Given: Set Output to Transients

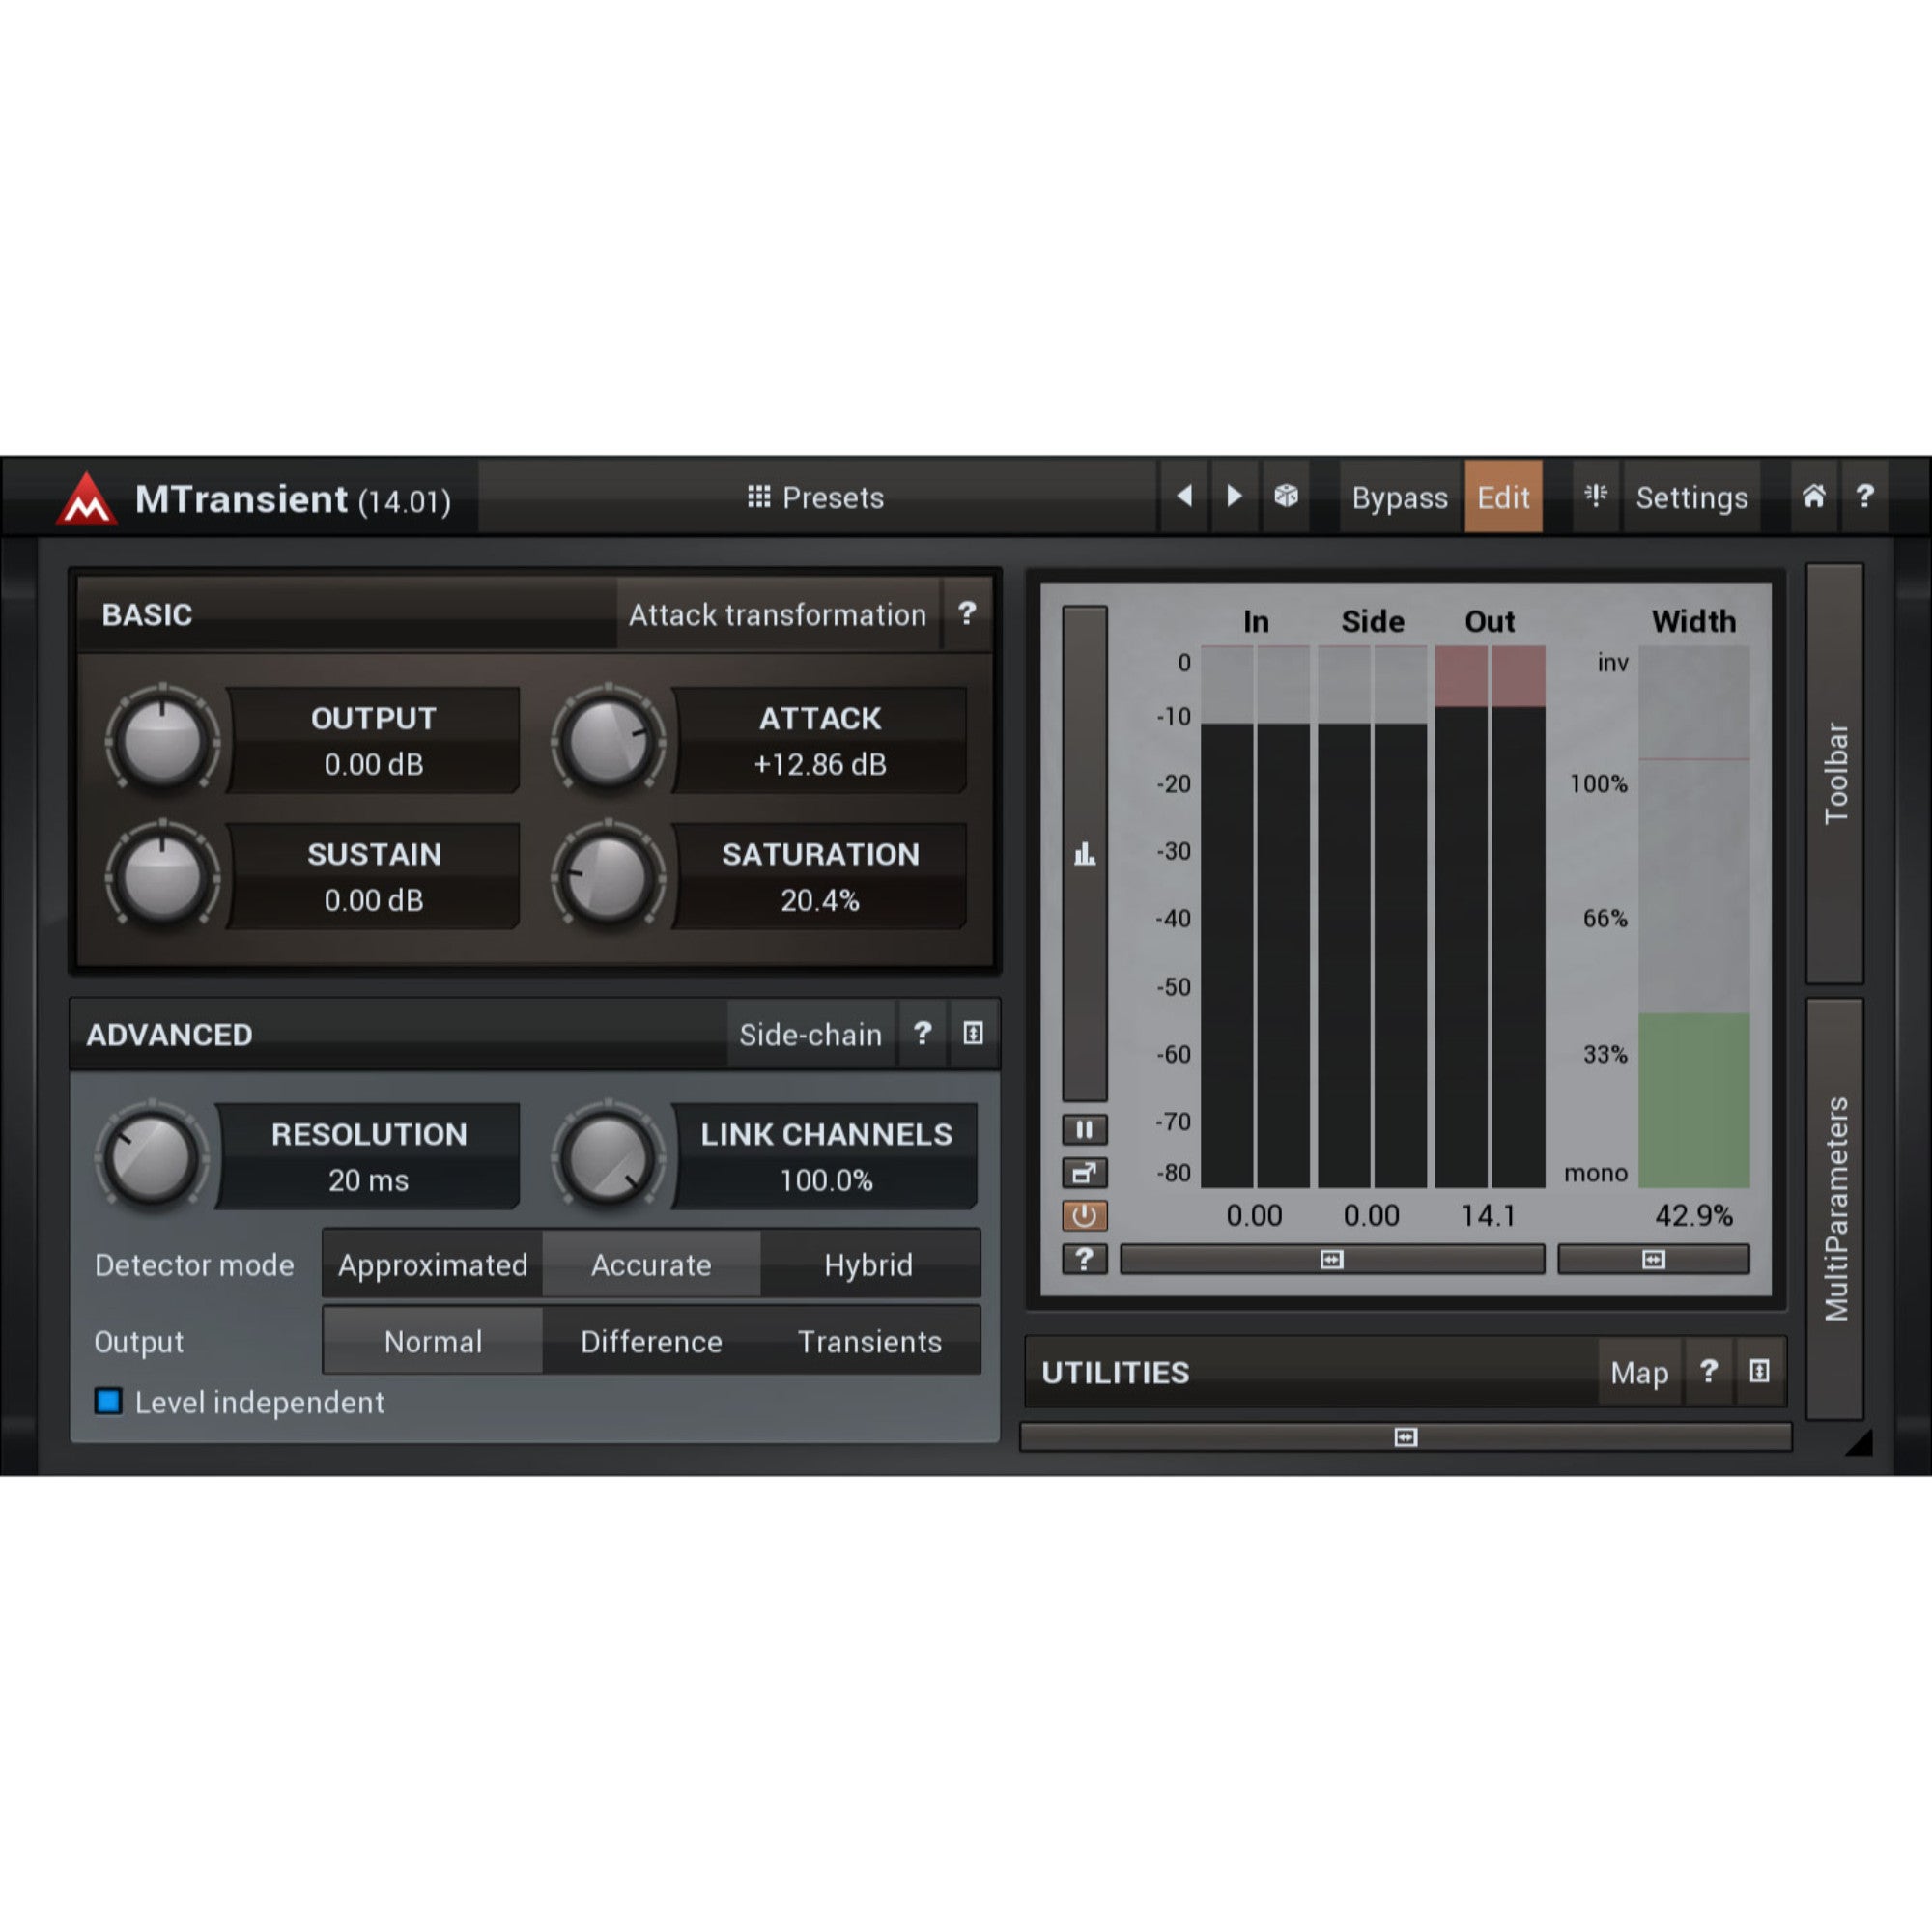Looking at the screenshot, I should 869,1341.
